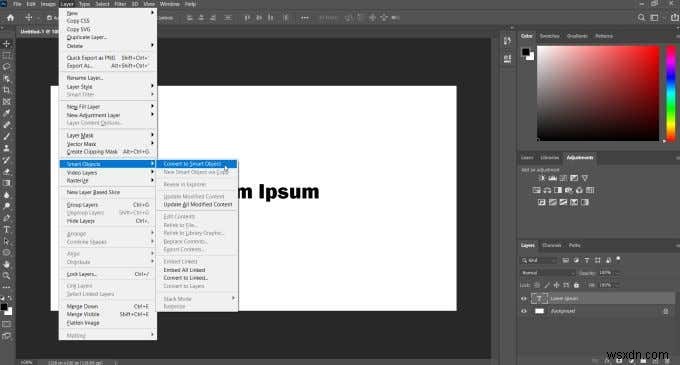Toggle lock transparent pixels in Layers
The width and height of the screenshot is (680, 365).
pyautogui.click(x=537, y=285)
